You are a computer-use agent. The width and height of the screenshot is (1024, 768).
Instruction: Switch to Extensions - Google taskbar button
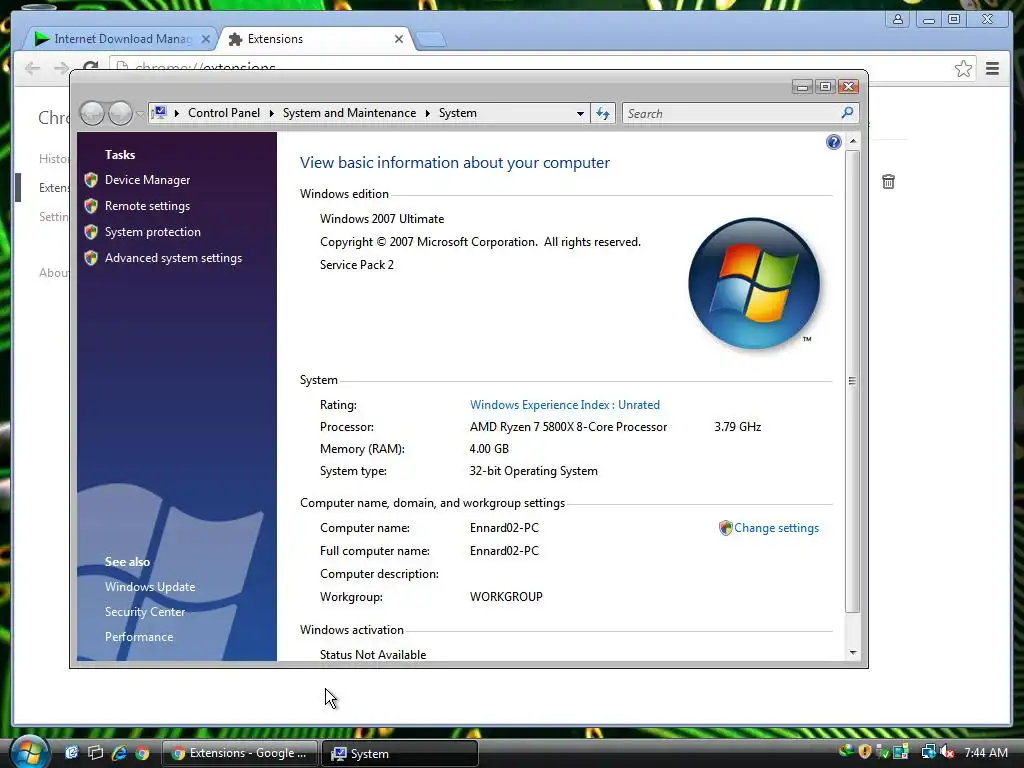(240, 753)
